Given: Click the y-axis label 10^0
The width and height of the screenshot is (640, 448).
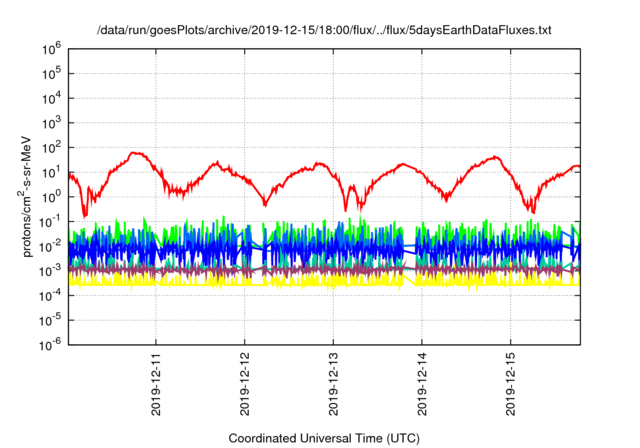Looking at the screenshot, I should pos(51,197).
